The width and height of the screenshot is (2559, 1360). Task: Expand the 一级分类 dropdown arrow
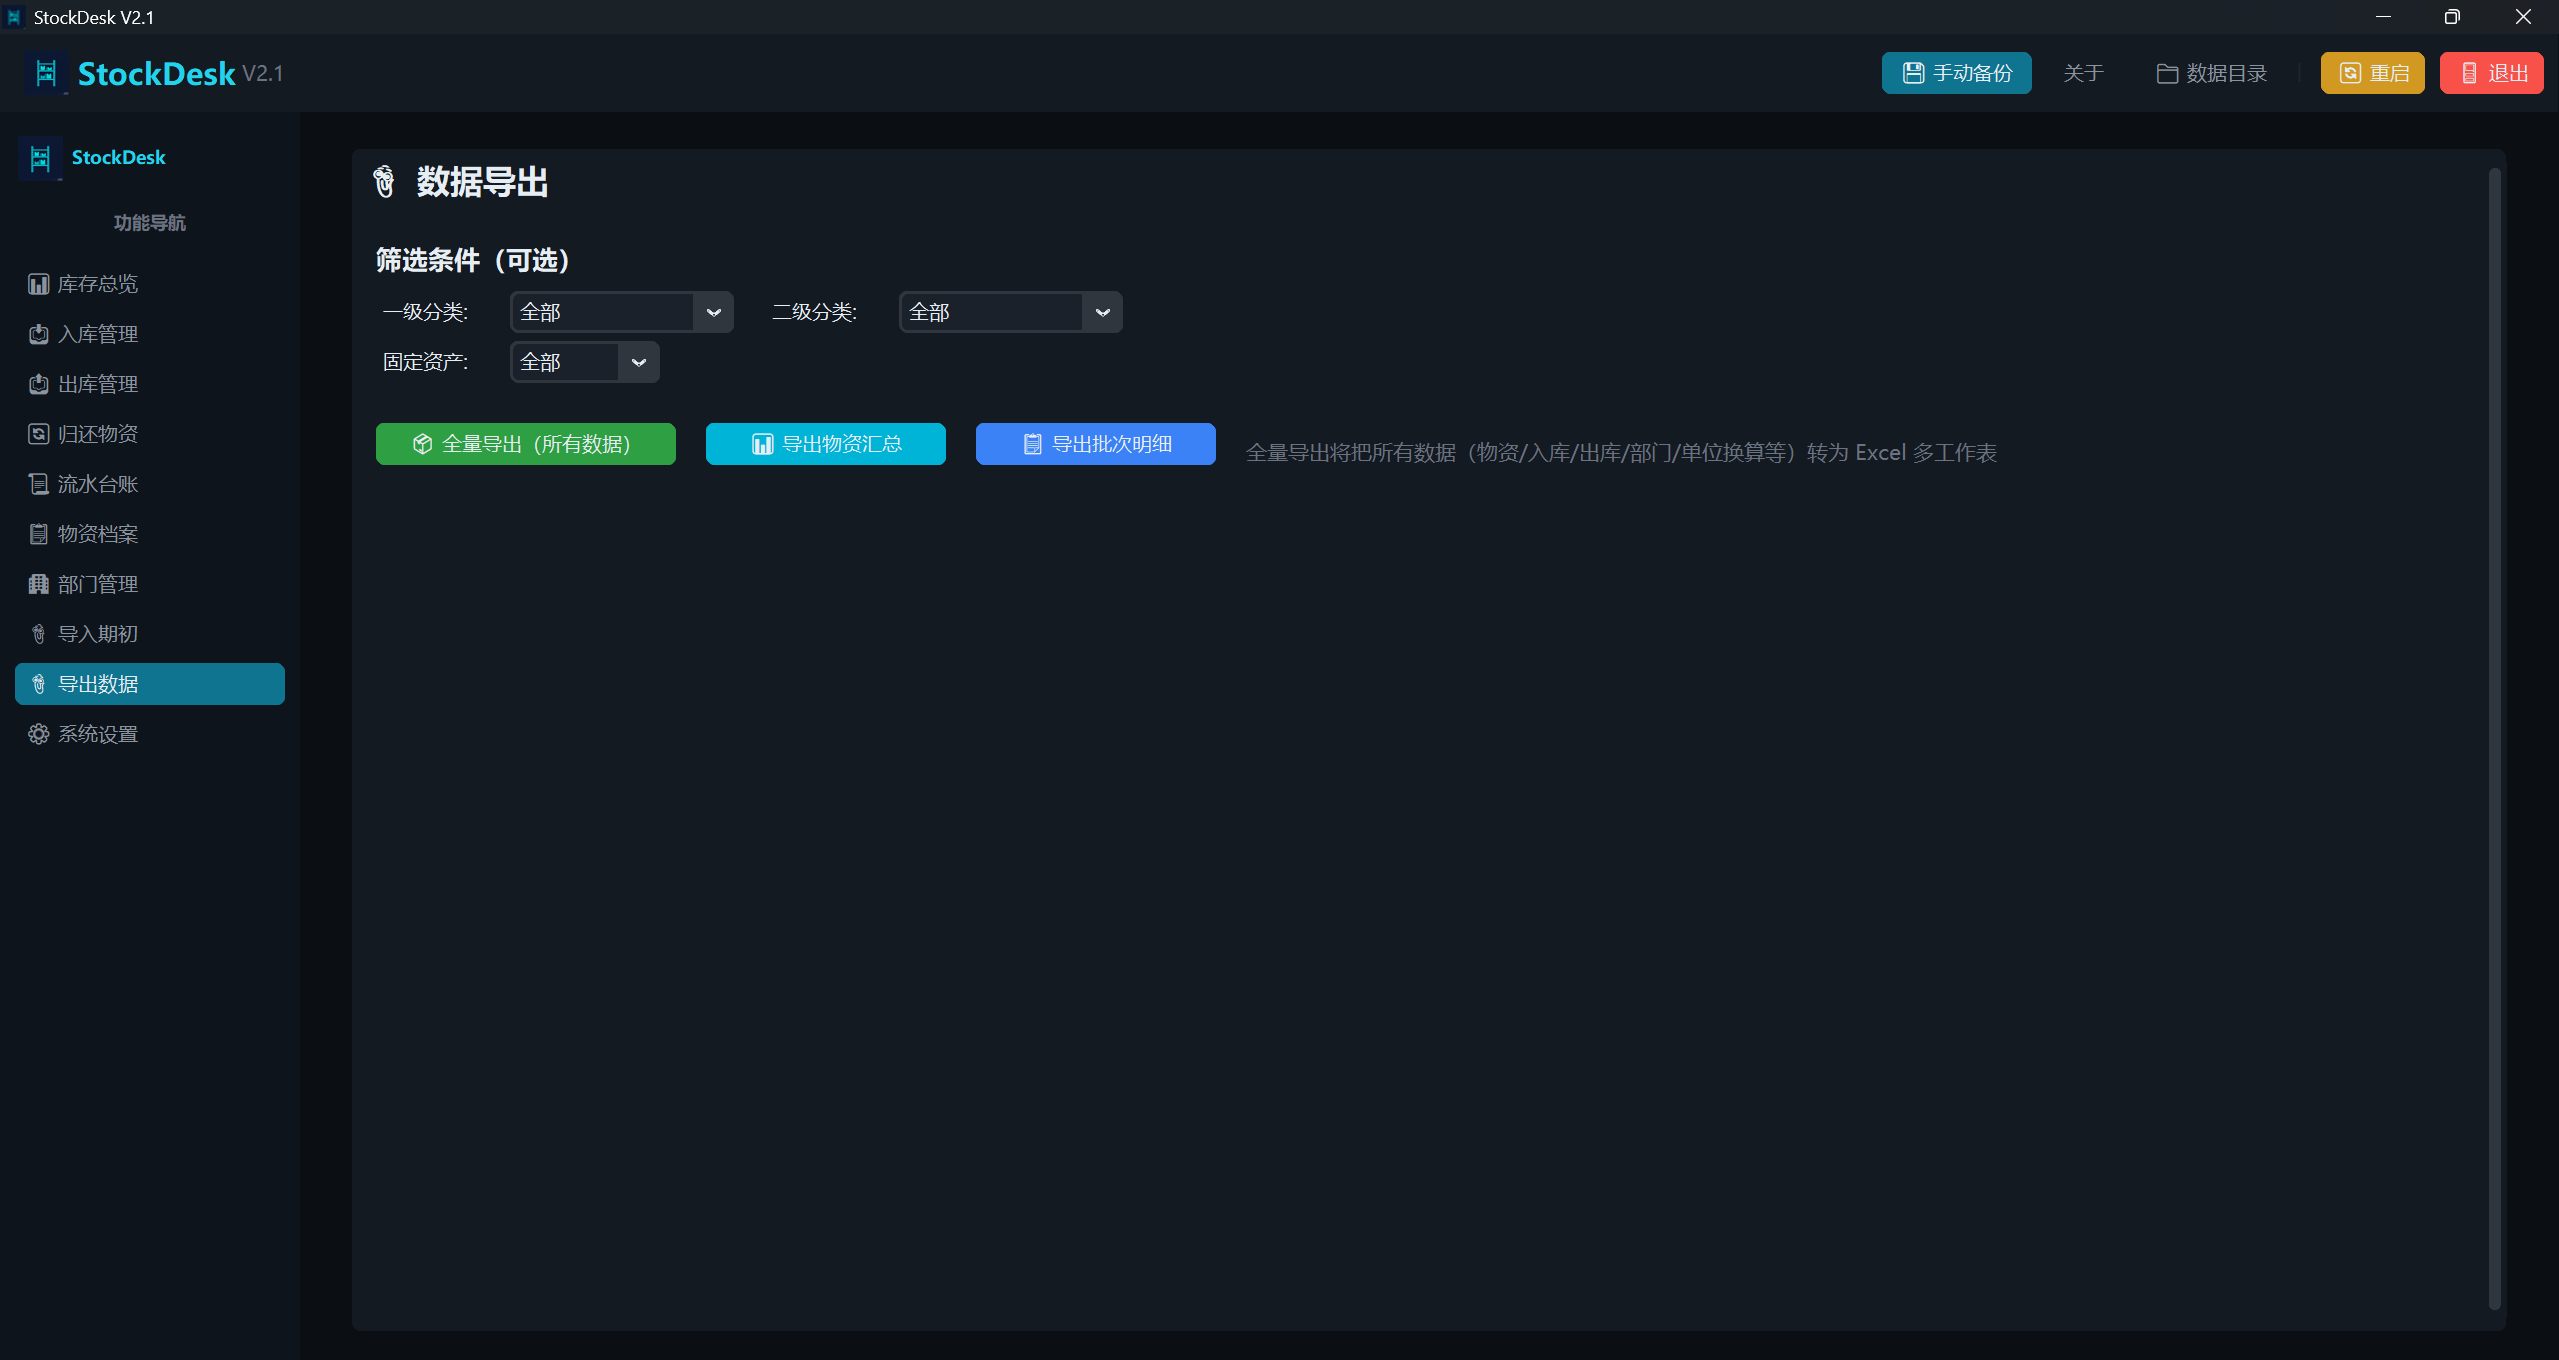pyautogui.click(x=713, y=312)
